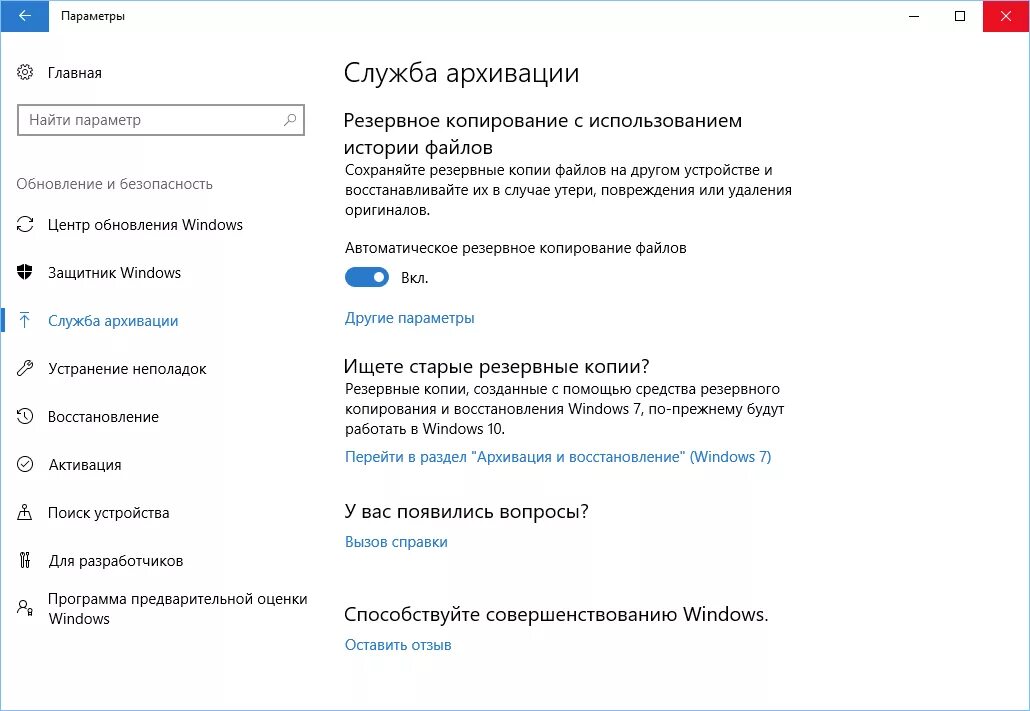The width and height of the screenshot is (1030, 711).
Task: Click the Оставить отзыв link
Action: click(x=398, y=645)
